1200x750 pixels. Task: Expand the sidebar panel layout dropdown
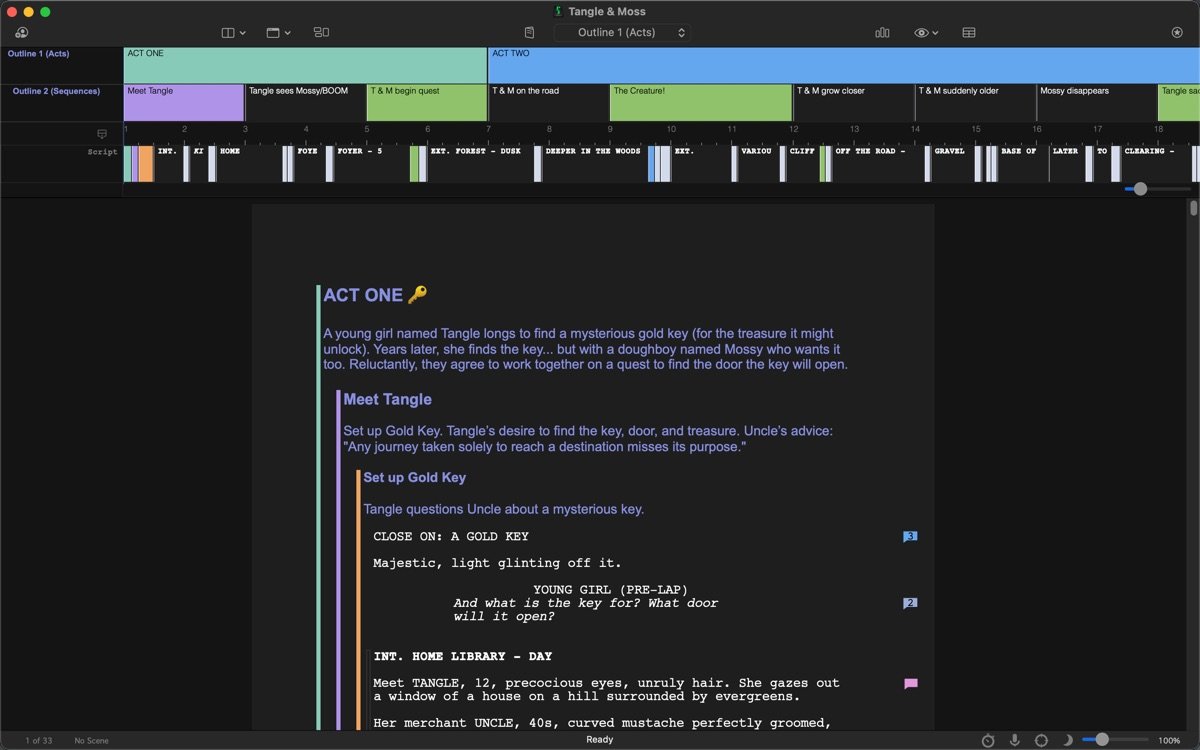click(x=233, y=33)
